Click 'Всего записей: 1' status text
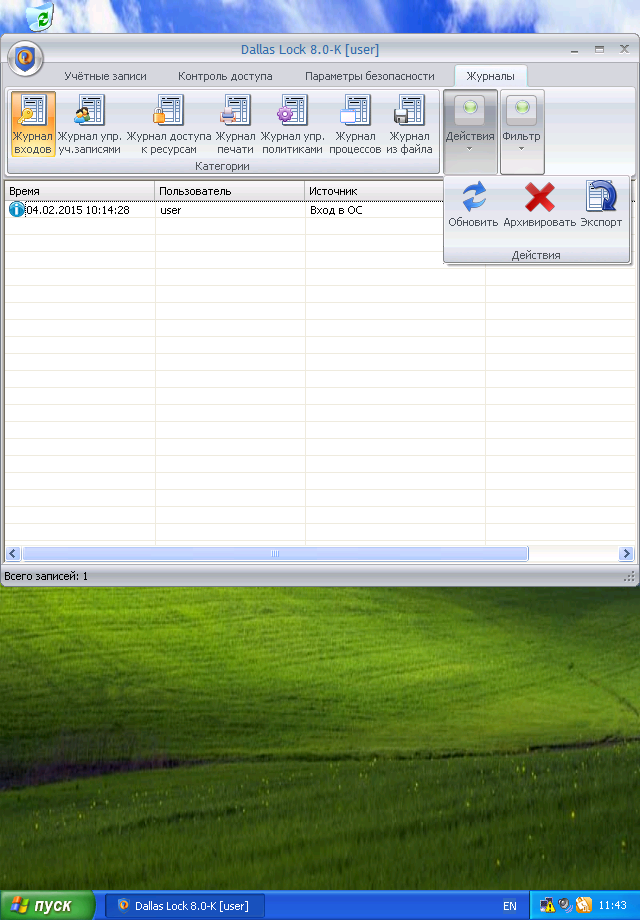Screen dimensions: 640x920 [46, 576]
